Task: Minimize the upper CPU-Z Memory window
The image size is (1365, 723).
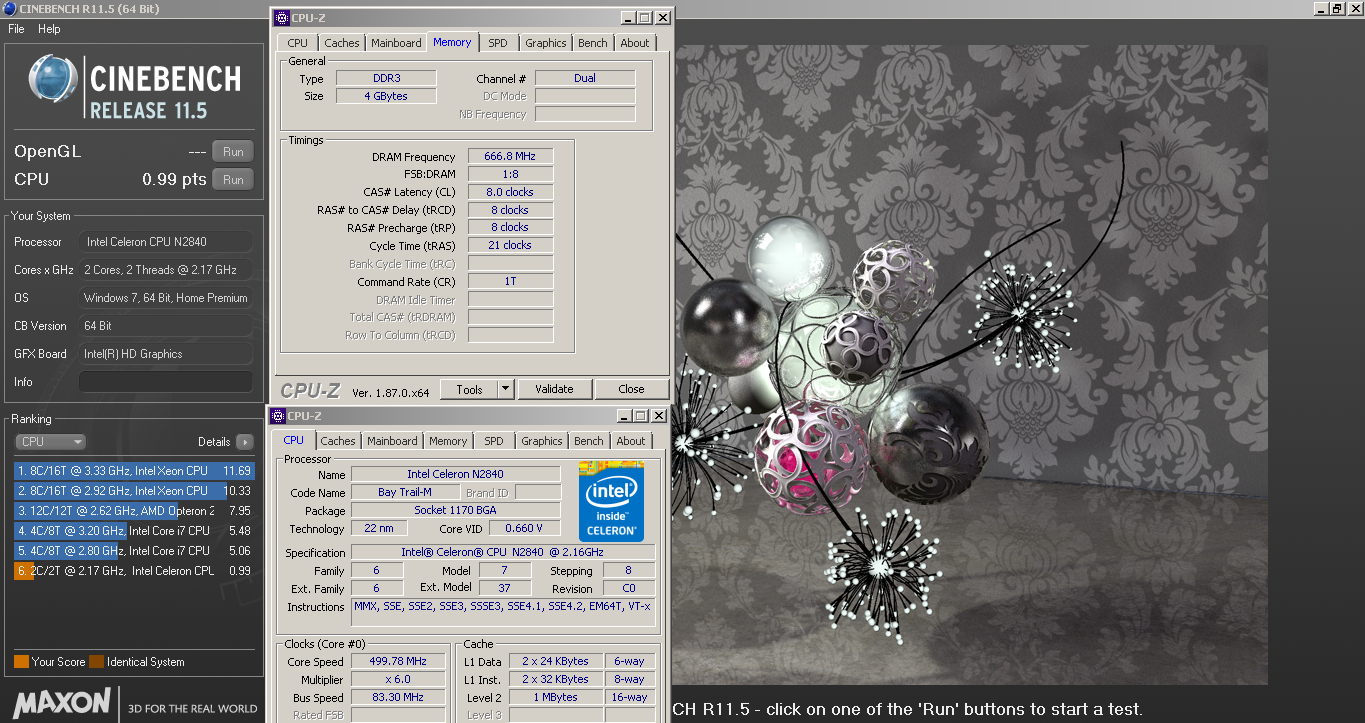Action: click(627, 17)
